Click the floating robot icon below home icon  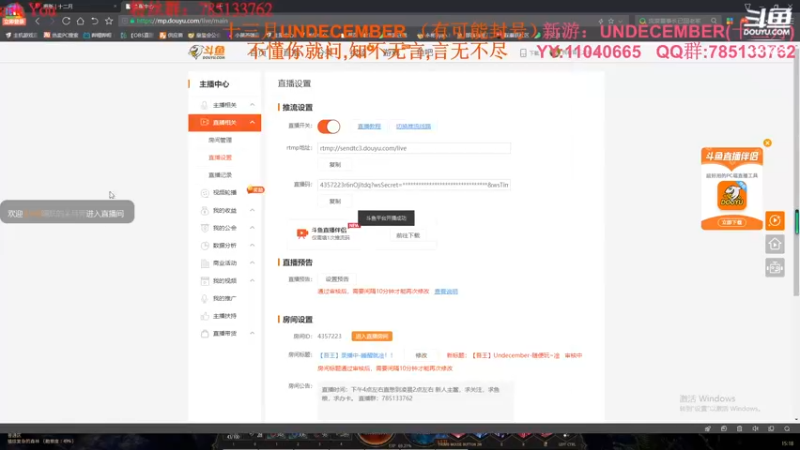(x=774, y=267)
